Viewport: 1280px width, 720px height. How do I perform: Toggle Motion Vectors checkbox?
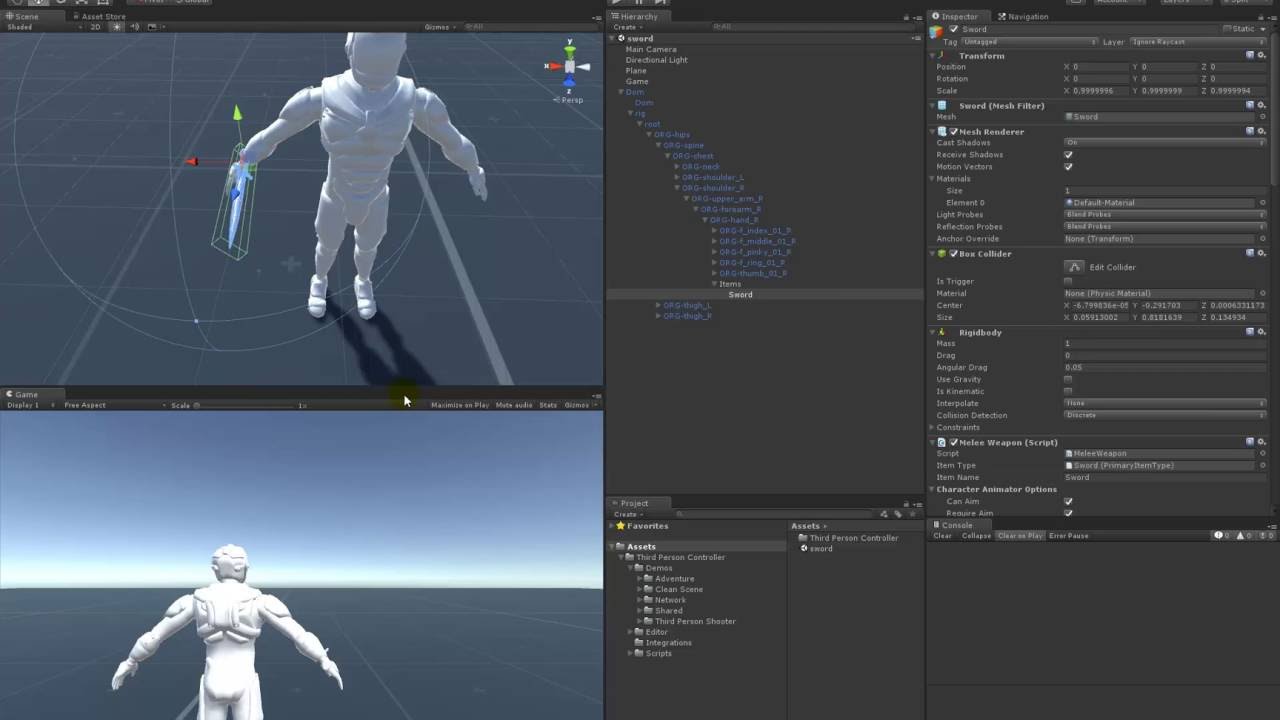(x=1068, y=167)
